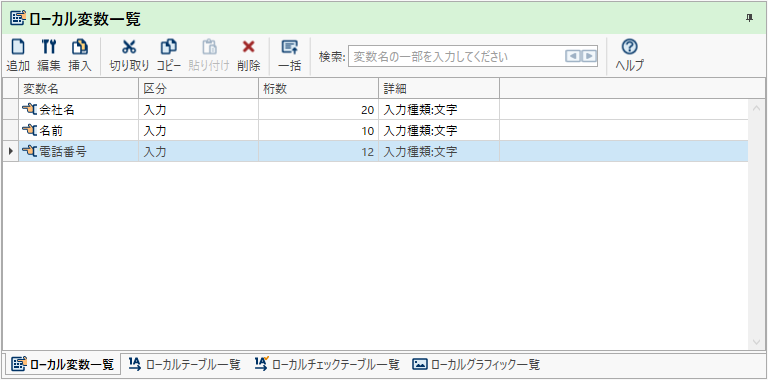Click the 挿入 (Insert) icon
This screenshot has height=380, width=768.
(x=80, y=48)
